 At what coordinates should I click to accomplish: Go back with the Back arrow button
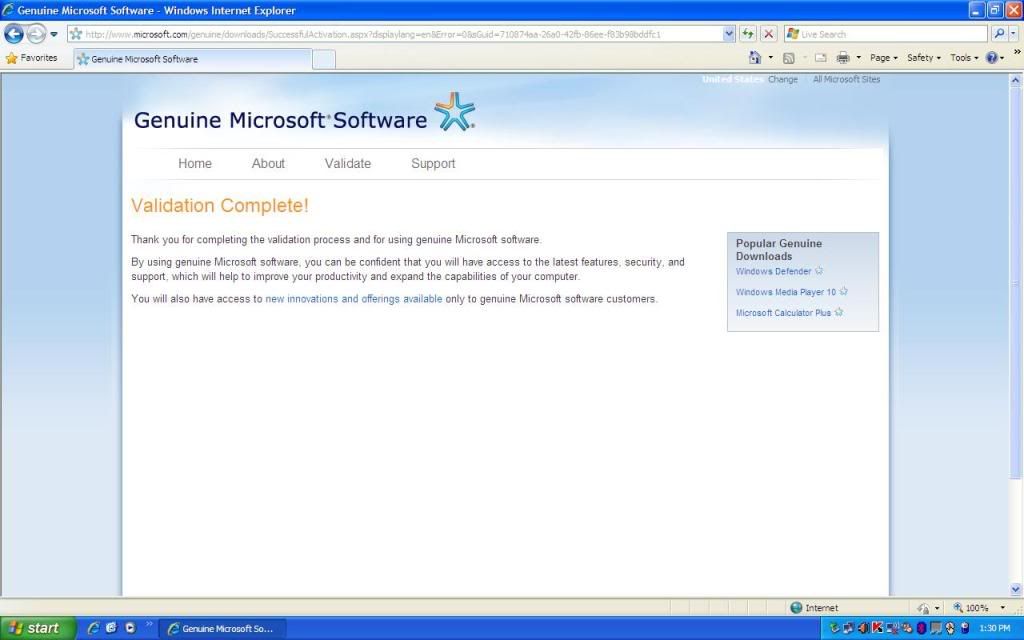click(x=14, y=33)
